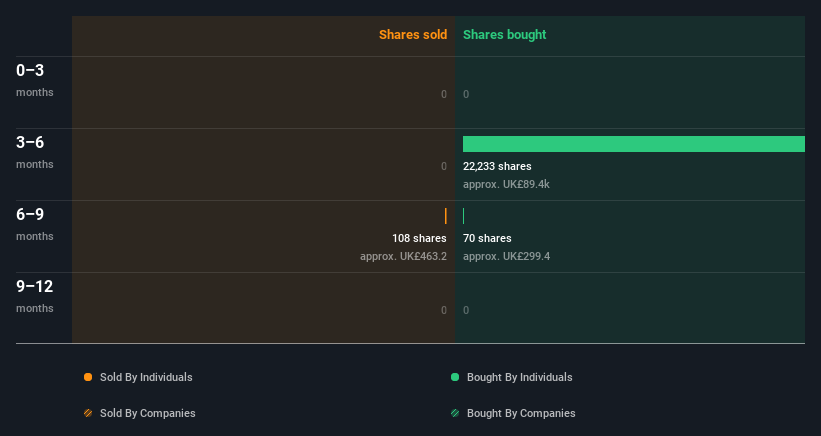This screenshot has height=436, width=821.
Task: Click the striped Sold By Companies legend swatch
Action: click(88, 413)
